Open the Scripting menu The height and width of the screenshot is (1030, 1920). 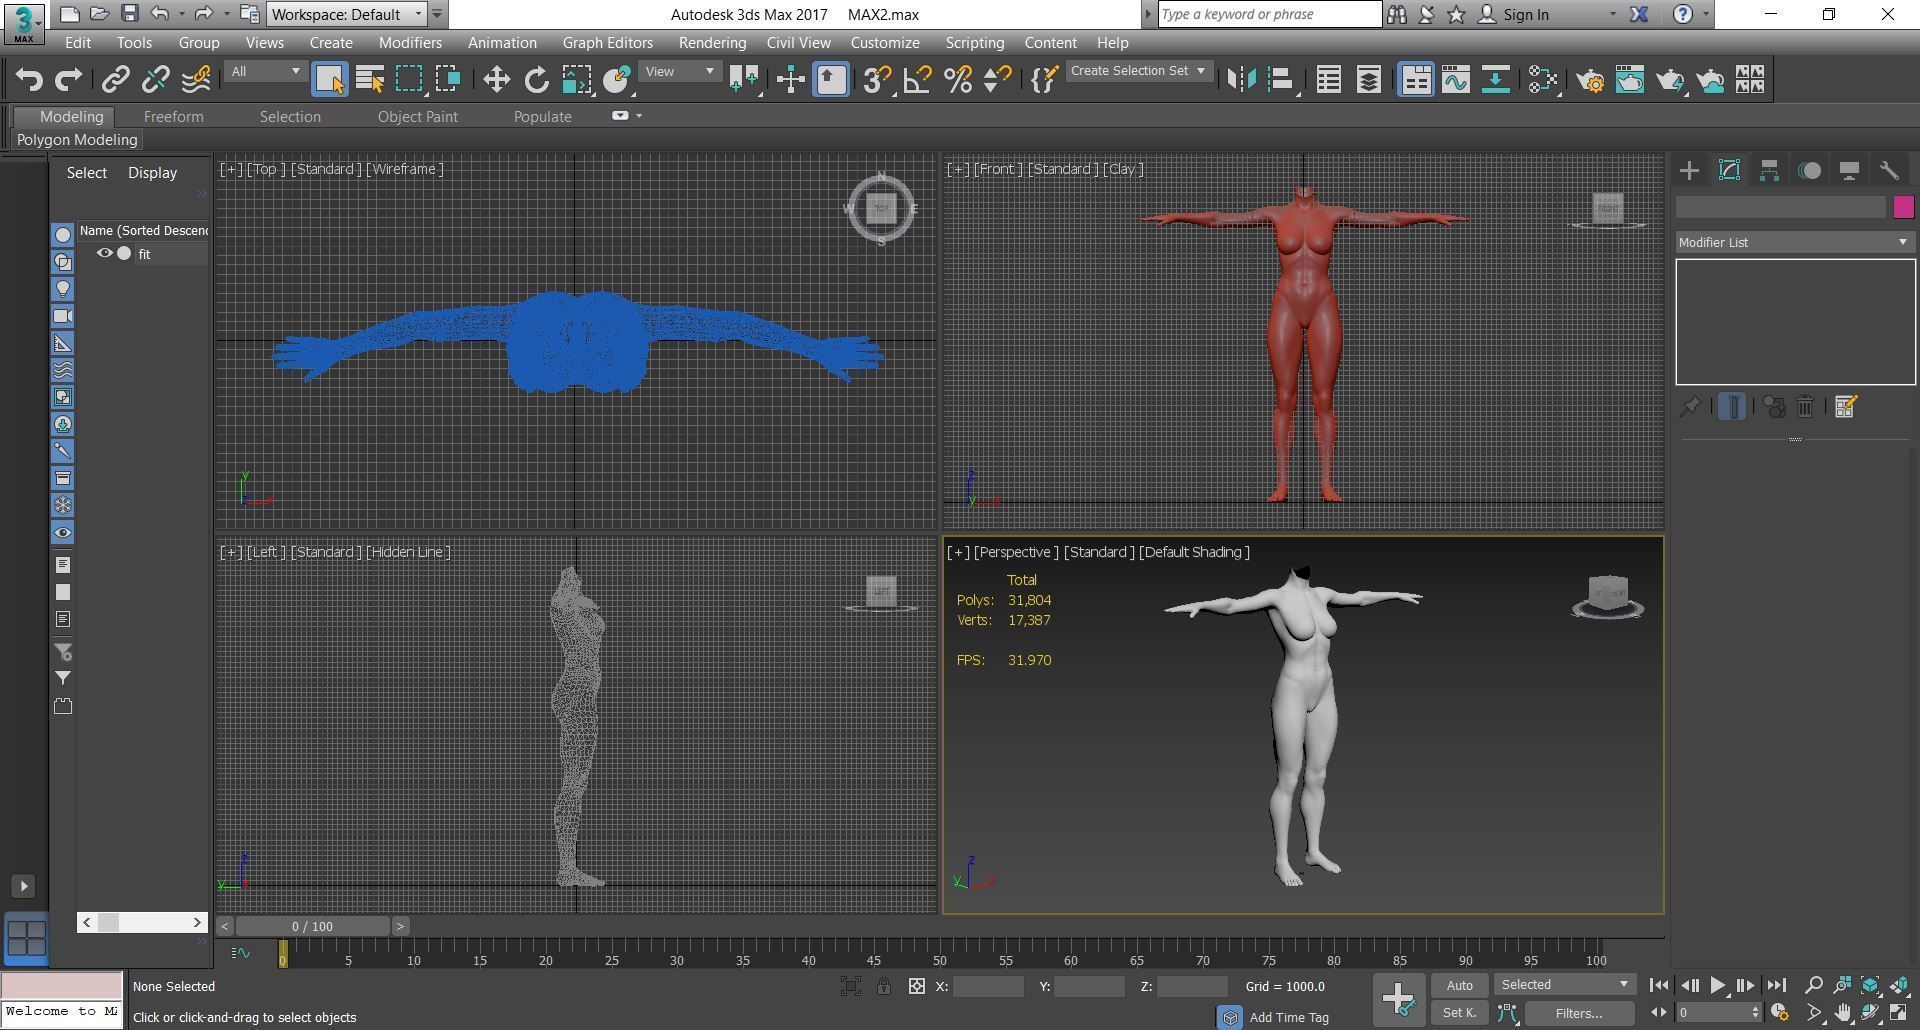tap(974, 43)
